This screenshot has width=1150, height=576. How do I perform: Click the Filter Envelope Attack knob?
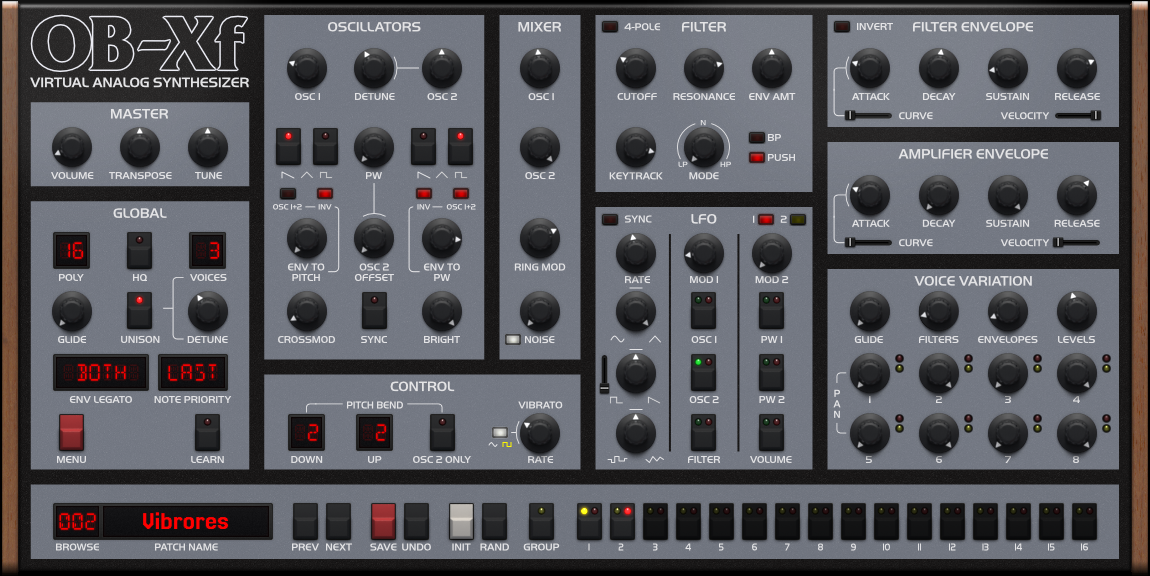click(870, 68)
